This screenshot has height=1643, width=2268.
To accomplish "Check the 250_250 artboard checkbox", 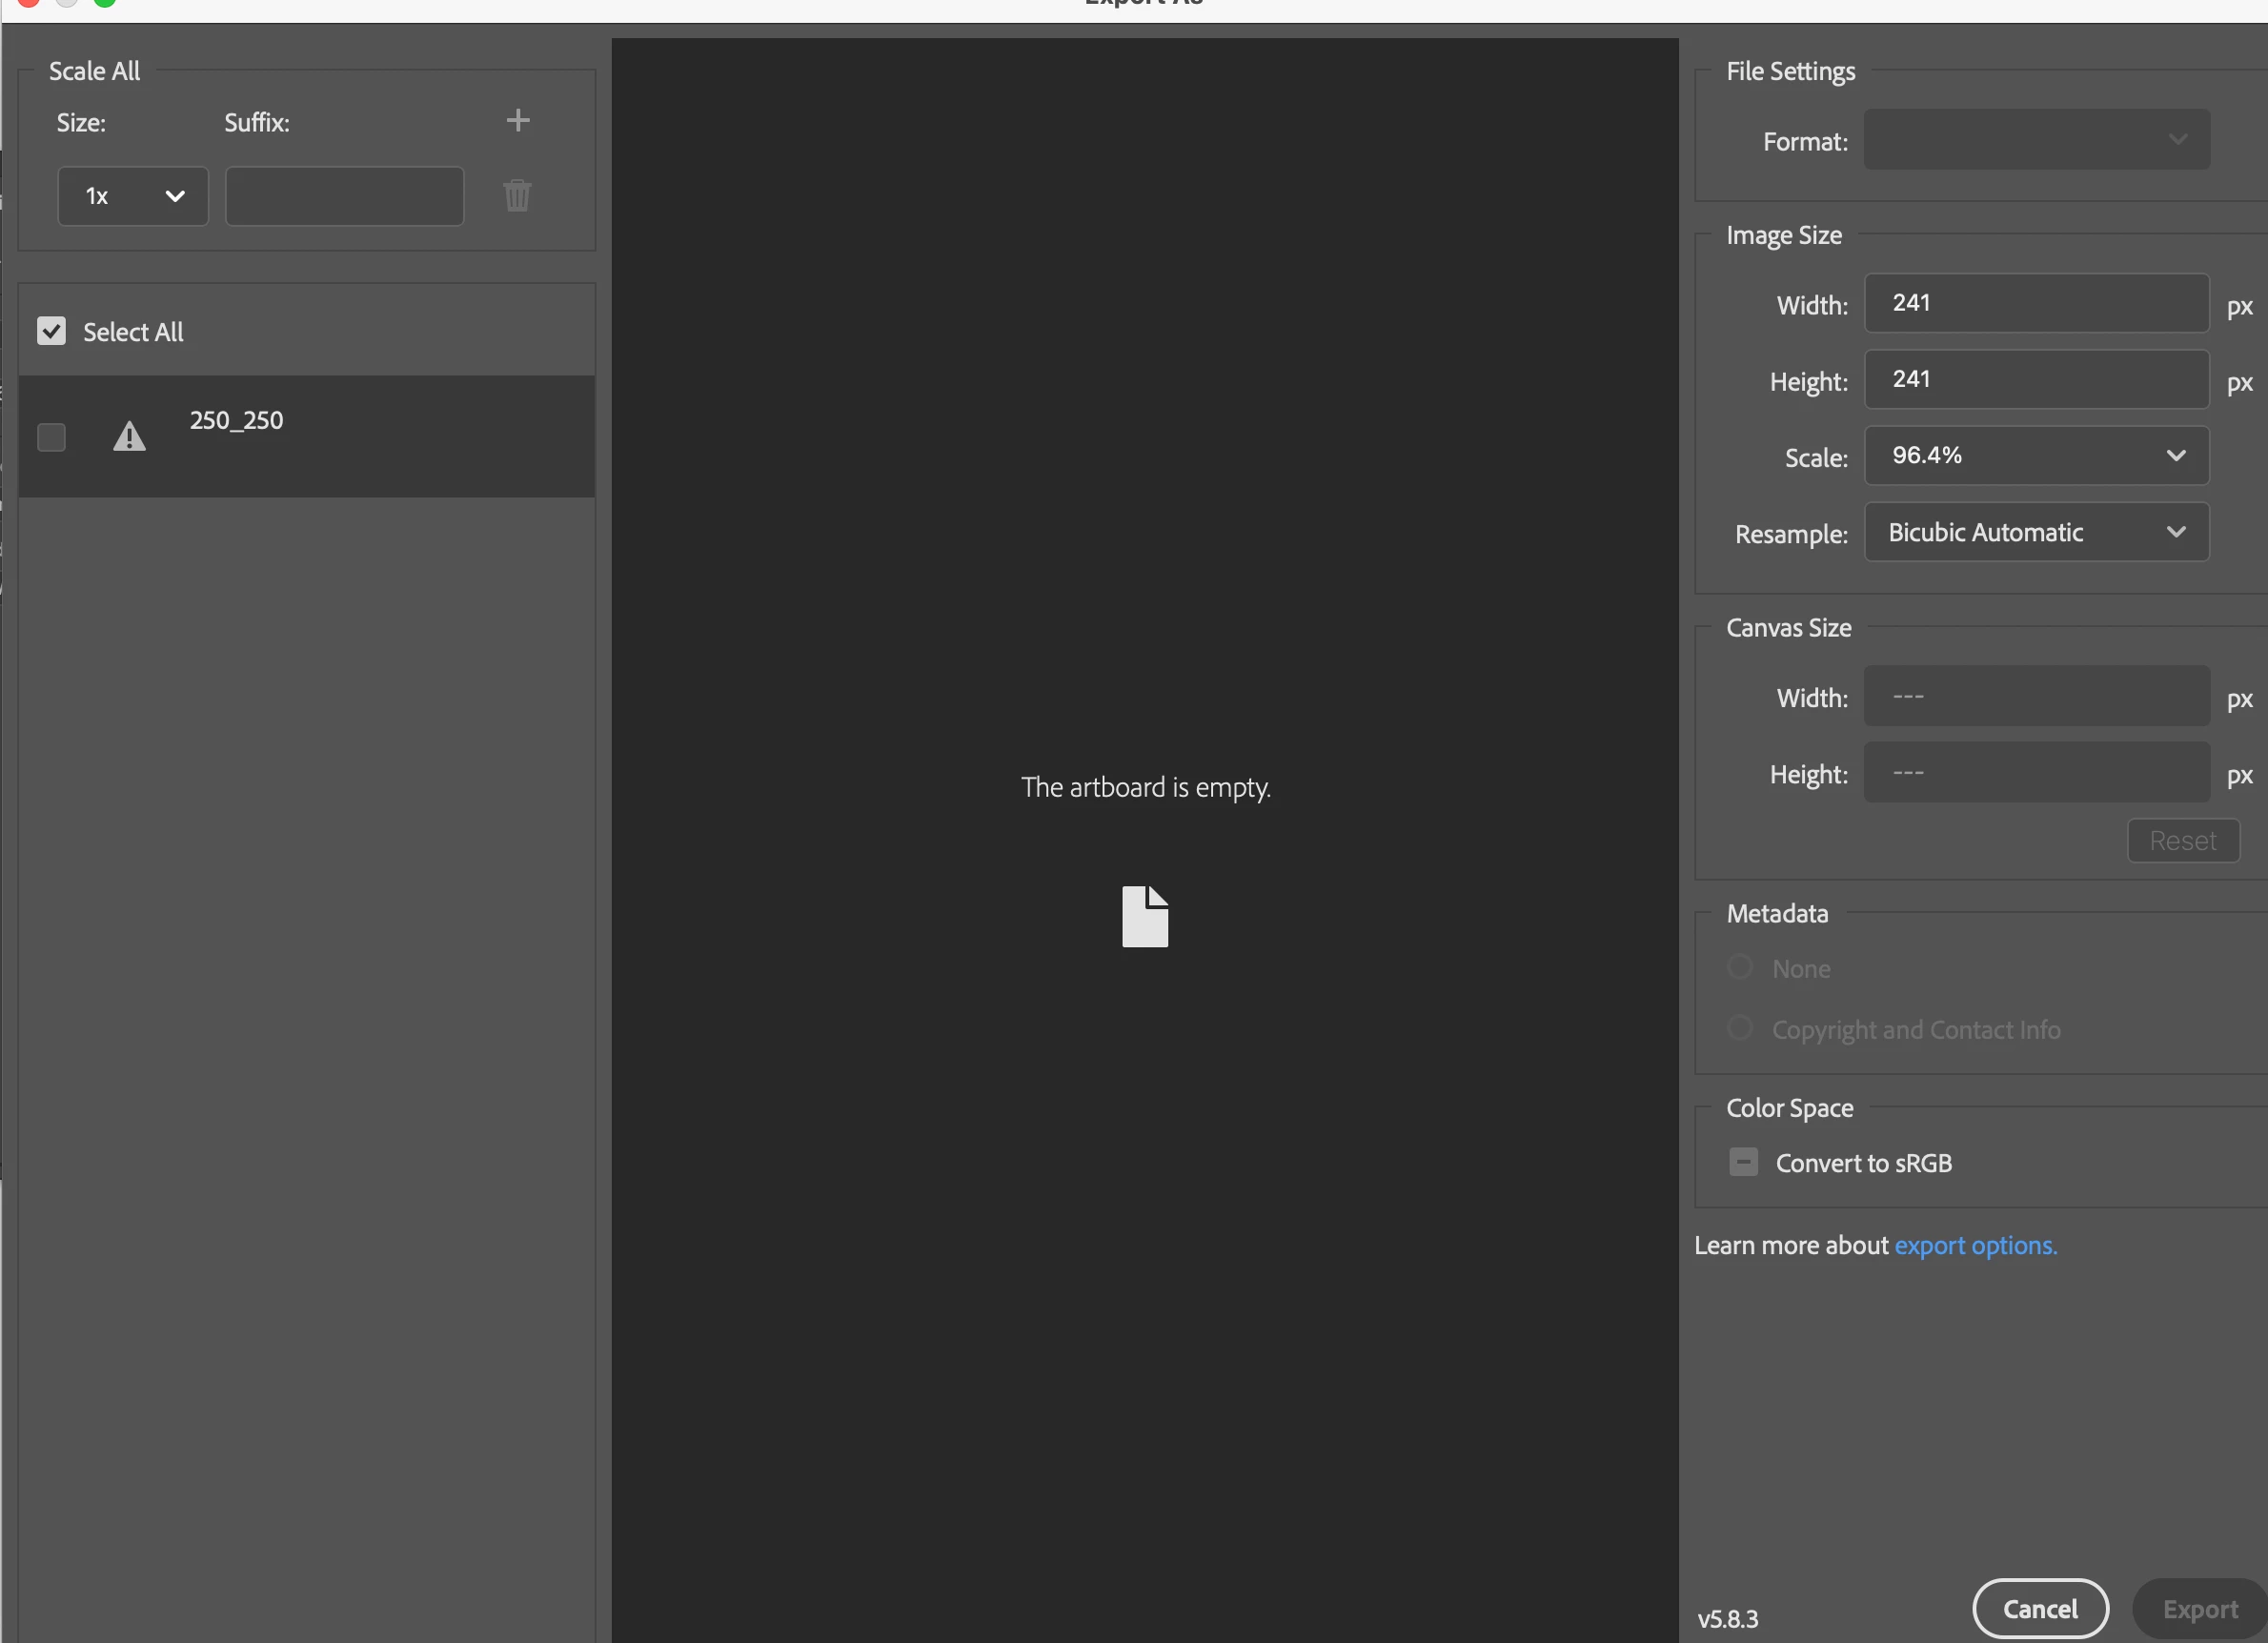I will point(52,437).
